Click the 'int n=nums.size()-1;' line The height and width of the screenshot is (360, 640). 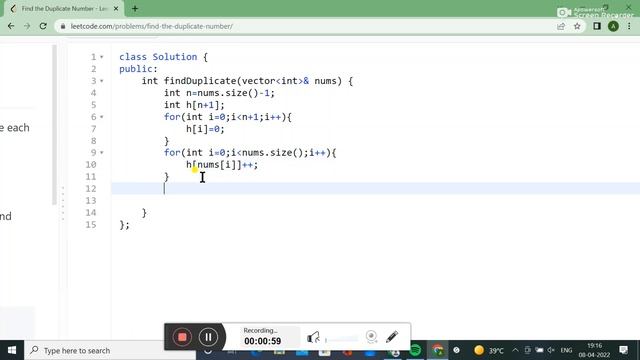click(220, 93)
